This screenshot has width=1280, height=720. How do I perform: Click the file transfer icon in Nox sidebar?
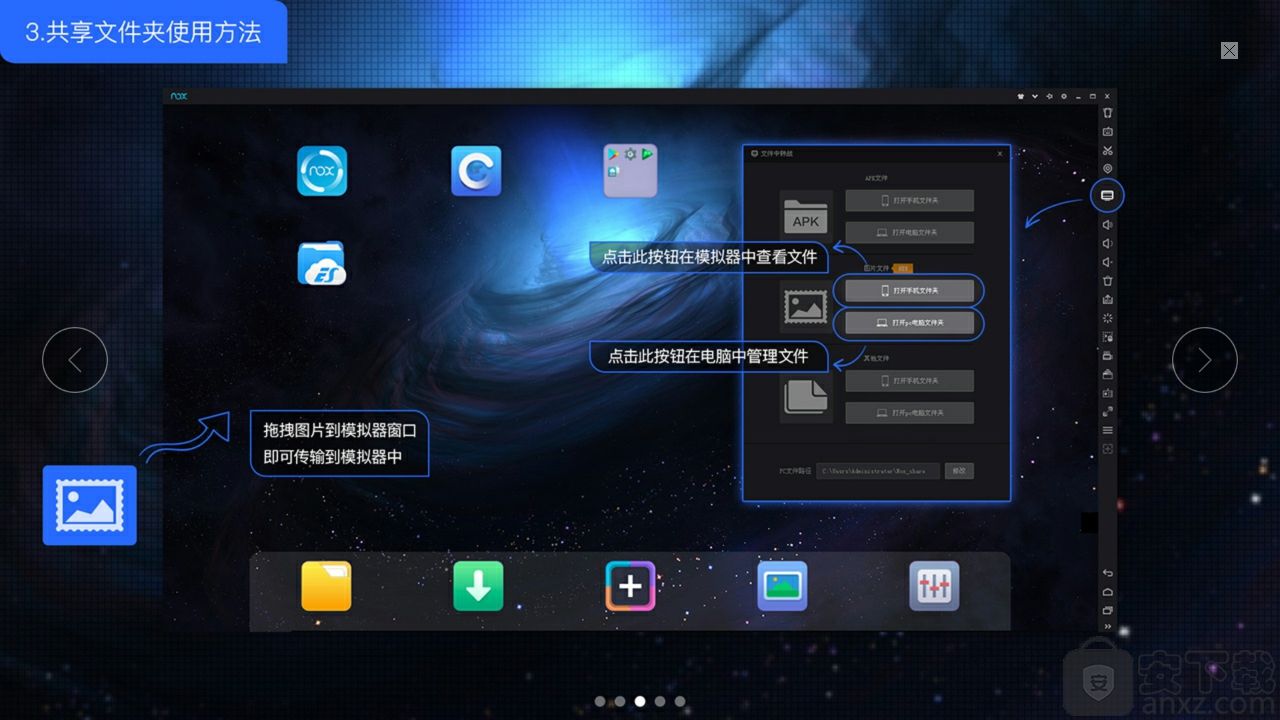pyautogui.click(x=1107, y=195)
